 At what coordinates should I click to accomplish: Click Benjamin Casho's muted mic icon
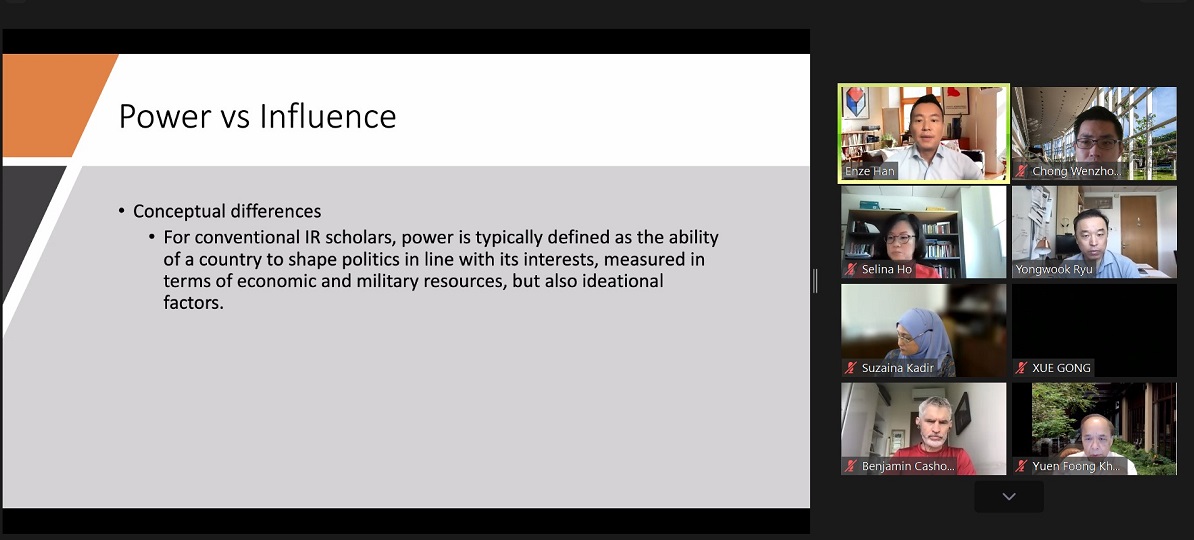coord(851,466)
